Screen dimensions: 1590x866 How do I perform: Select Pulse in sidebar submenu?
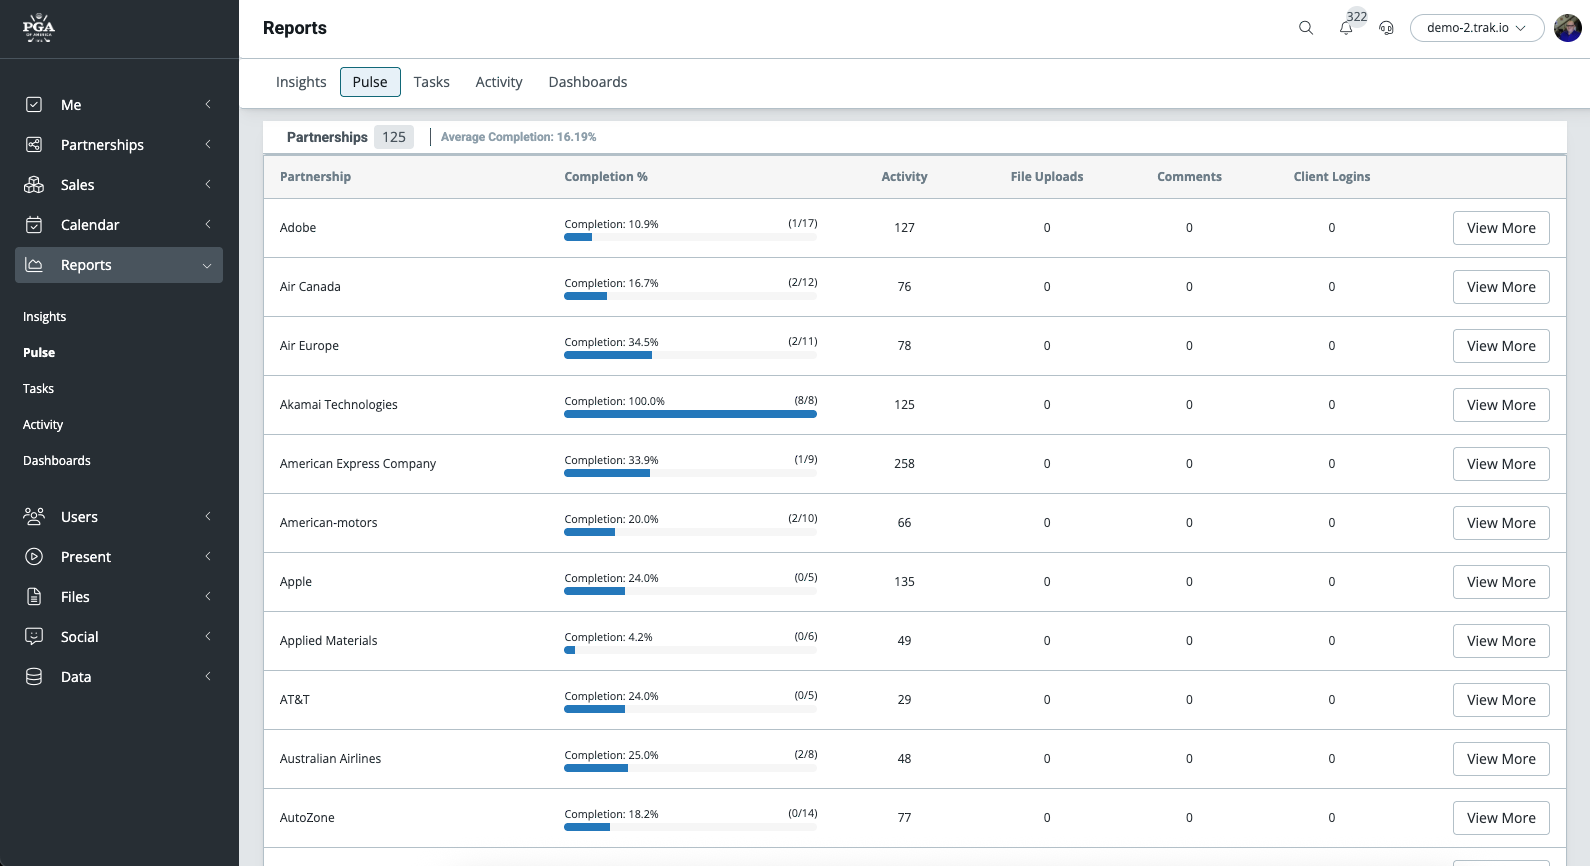39,352
